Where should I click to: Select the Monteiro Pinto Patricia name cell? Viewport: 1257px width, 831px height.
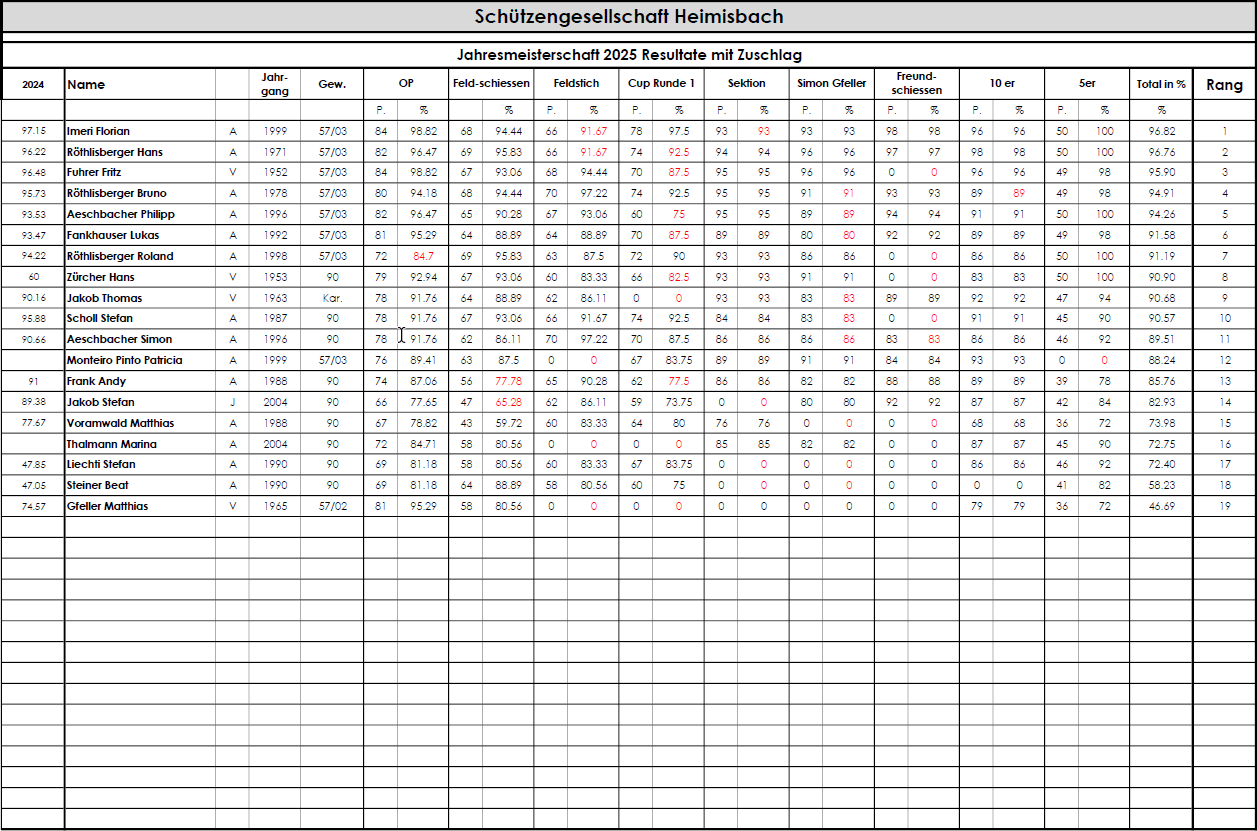[x=124, y=360]
